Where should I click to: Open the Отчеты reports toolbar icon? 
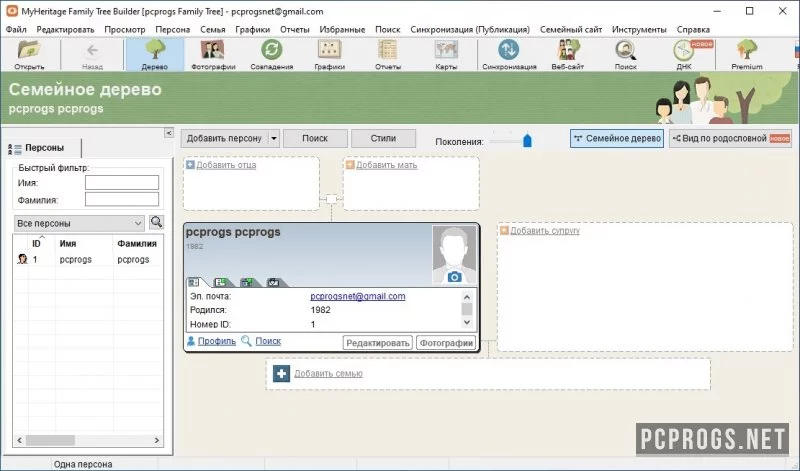click(x=388, y=50)
